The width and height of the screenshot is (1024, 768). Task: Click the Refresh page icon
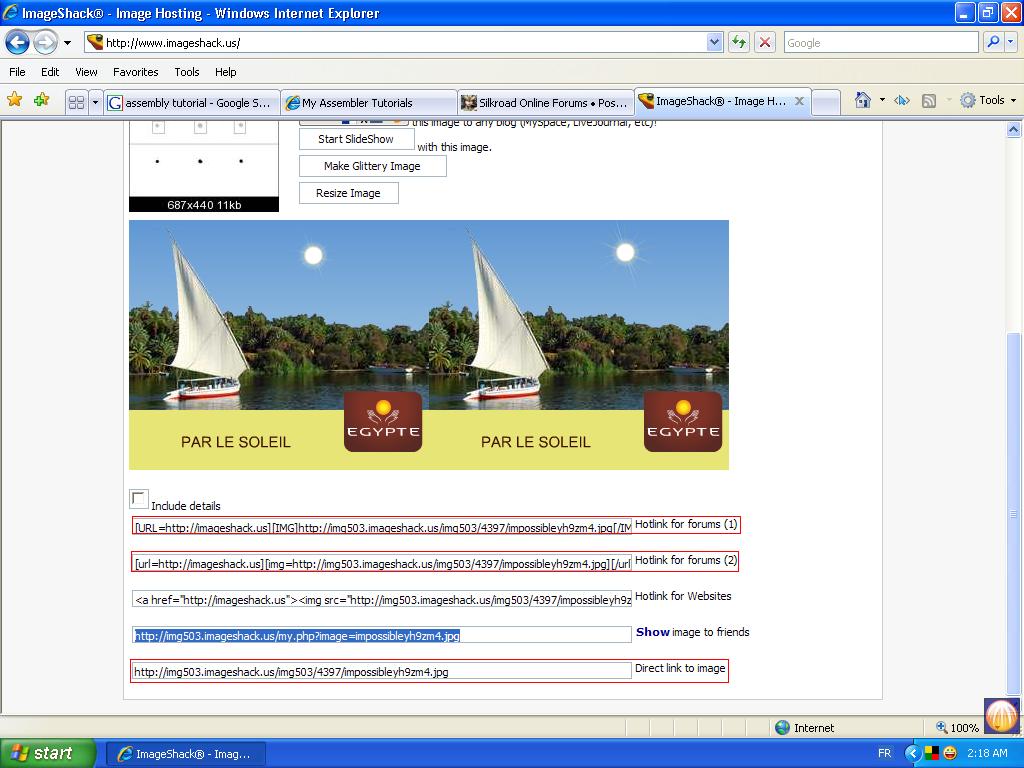(739, 42)
